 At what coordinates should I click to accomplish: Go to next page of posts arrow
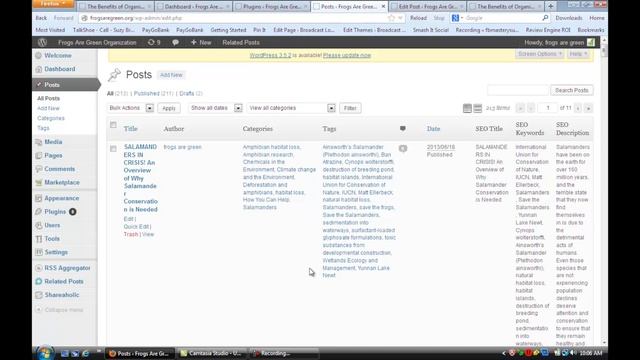(578, 108)
